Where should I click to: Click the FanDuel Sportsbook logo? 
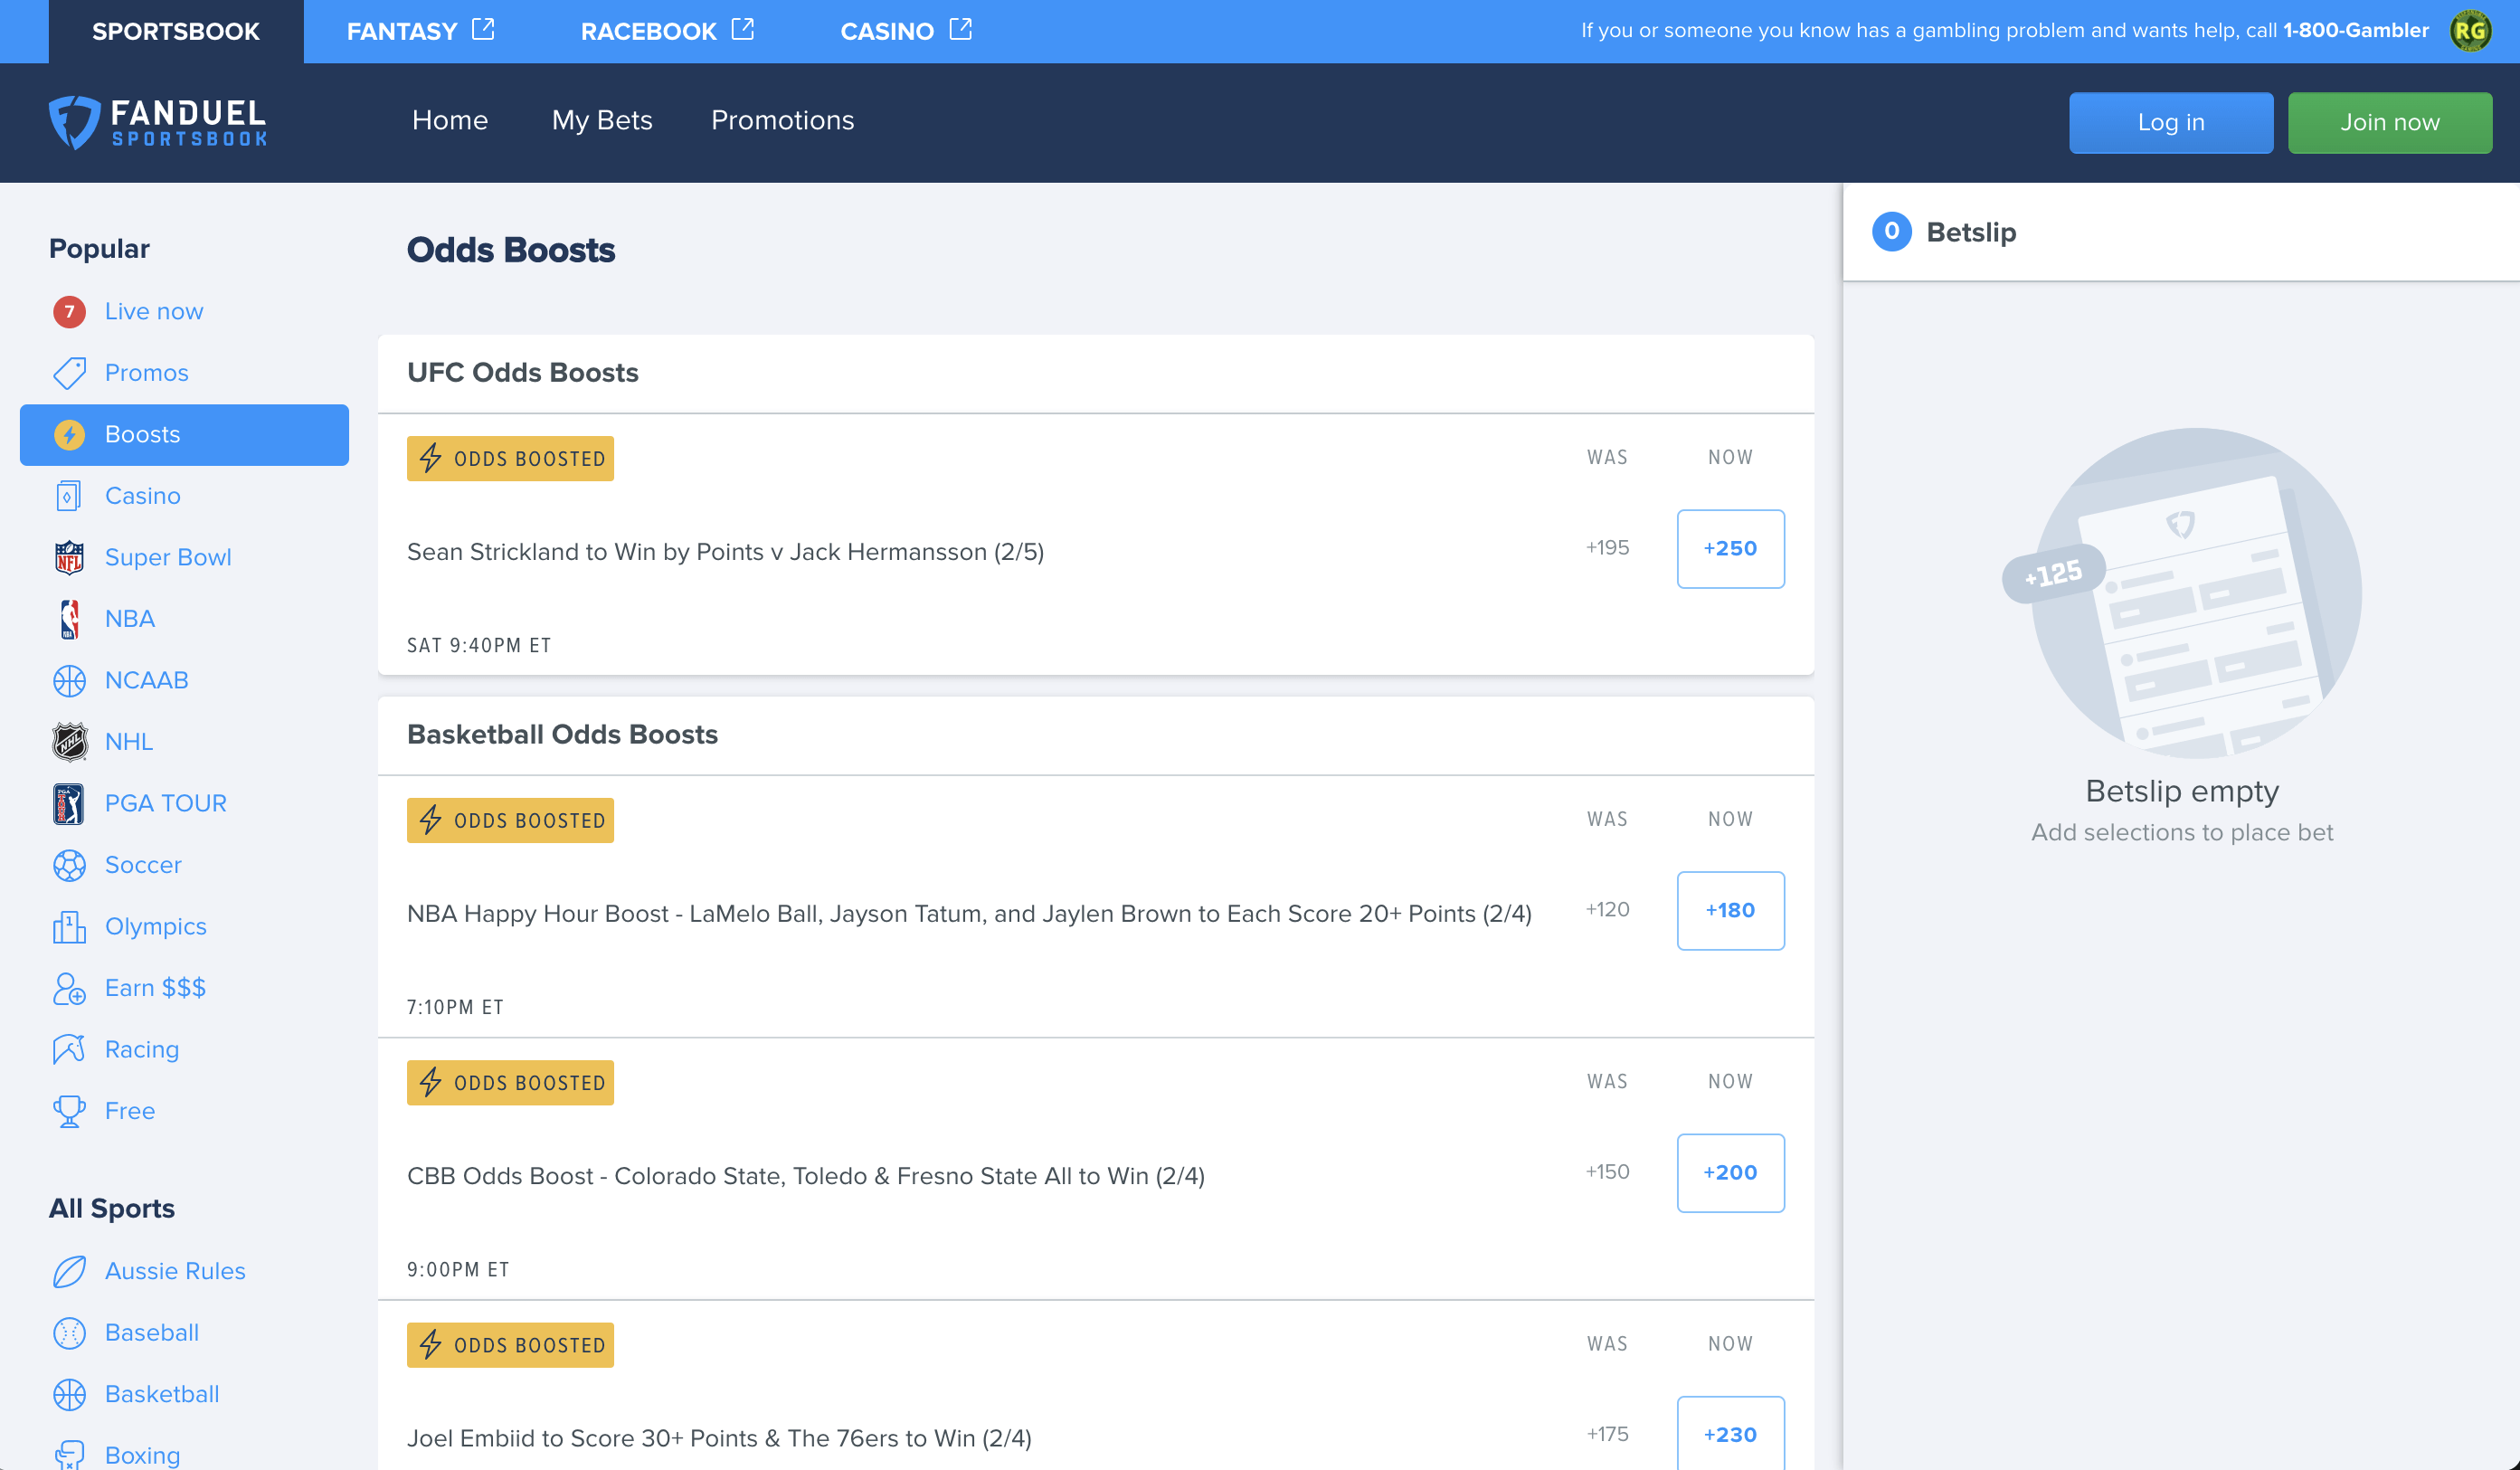(157, 122)
